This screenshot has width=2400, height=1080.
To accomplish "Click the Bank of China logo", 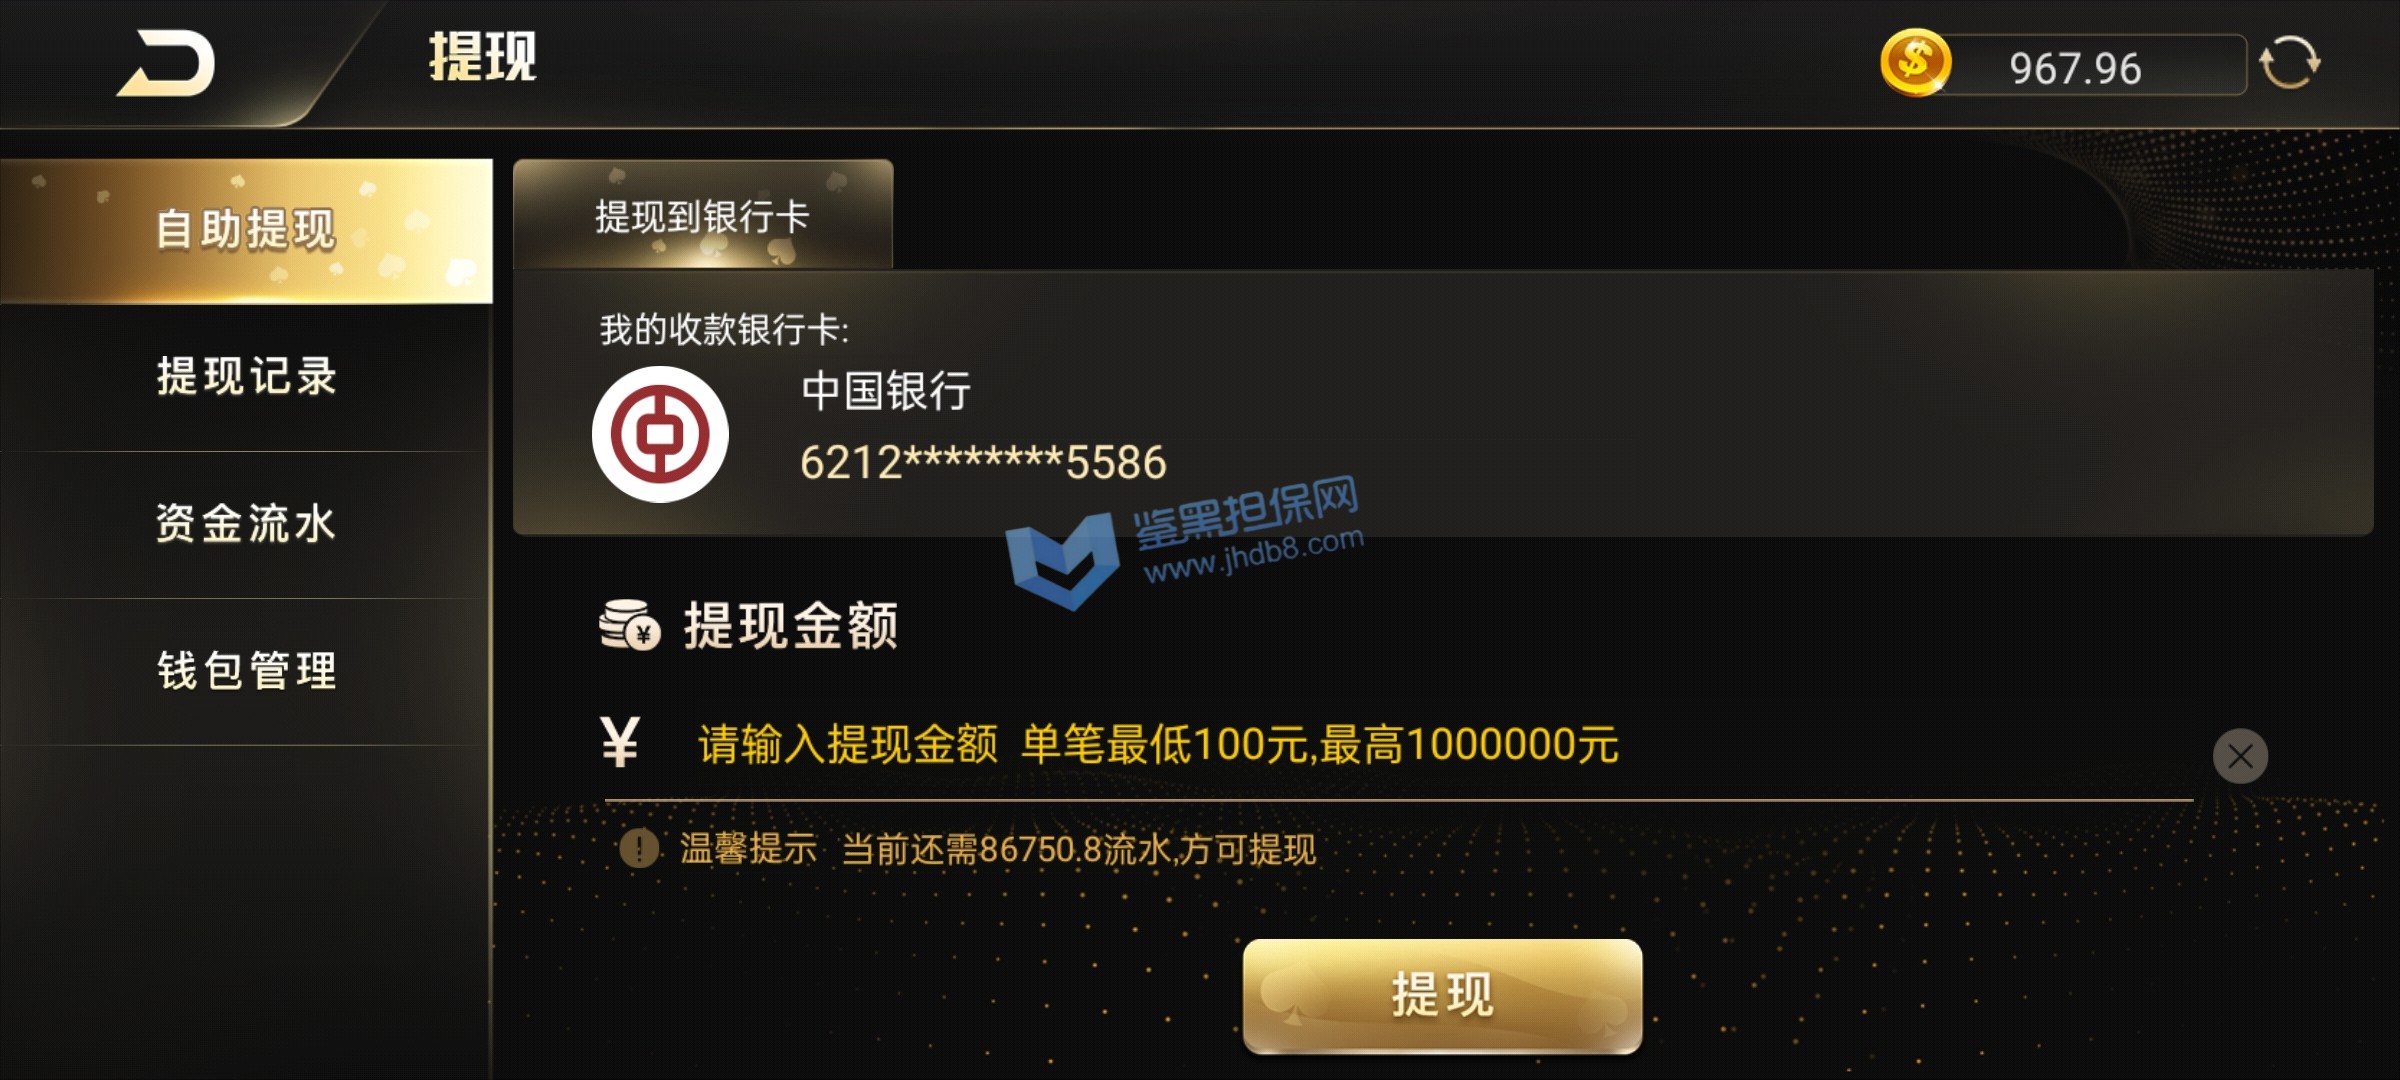I will point(660,434).
